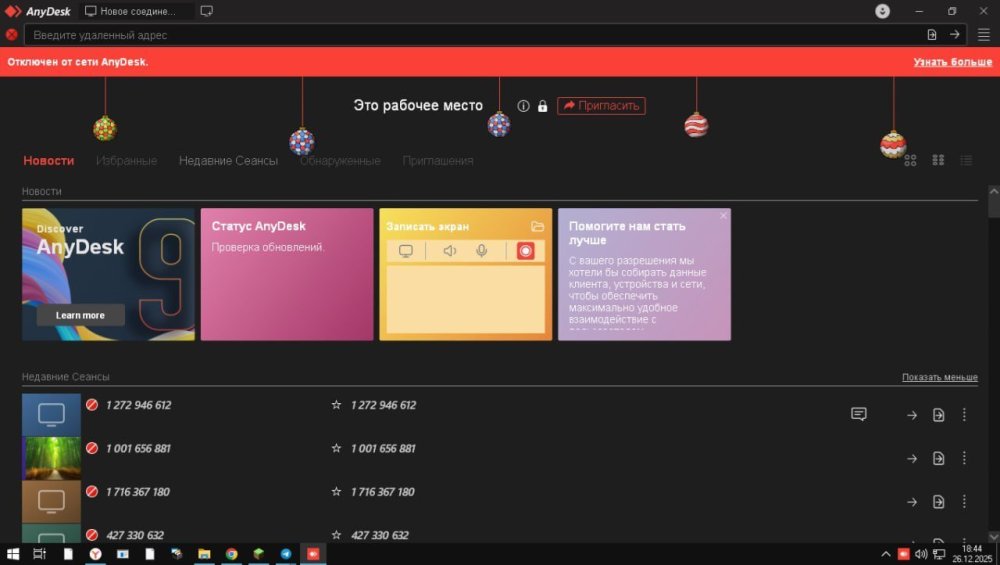Open the AnyDesk hamburger main menu
This screenshot has width=1000, height=565.
984,34
